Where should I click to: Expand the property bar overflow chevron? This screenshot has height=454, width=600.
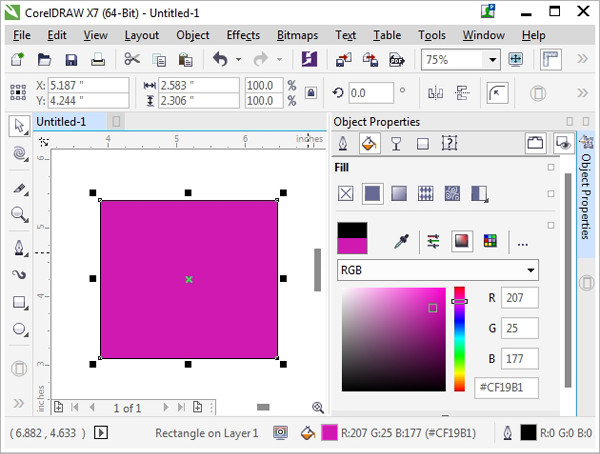pos(582,93)
